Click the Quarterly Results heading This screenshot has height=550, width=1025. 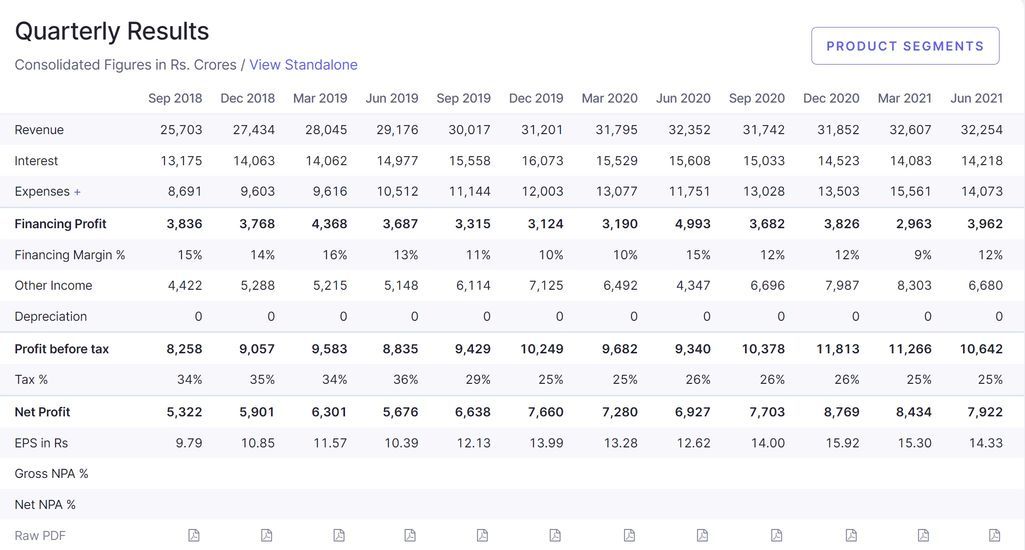112,31
